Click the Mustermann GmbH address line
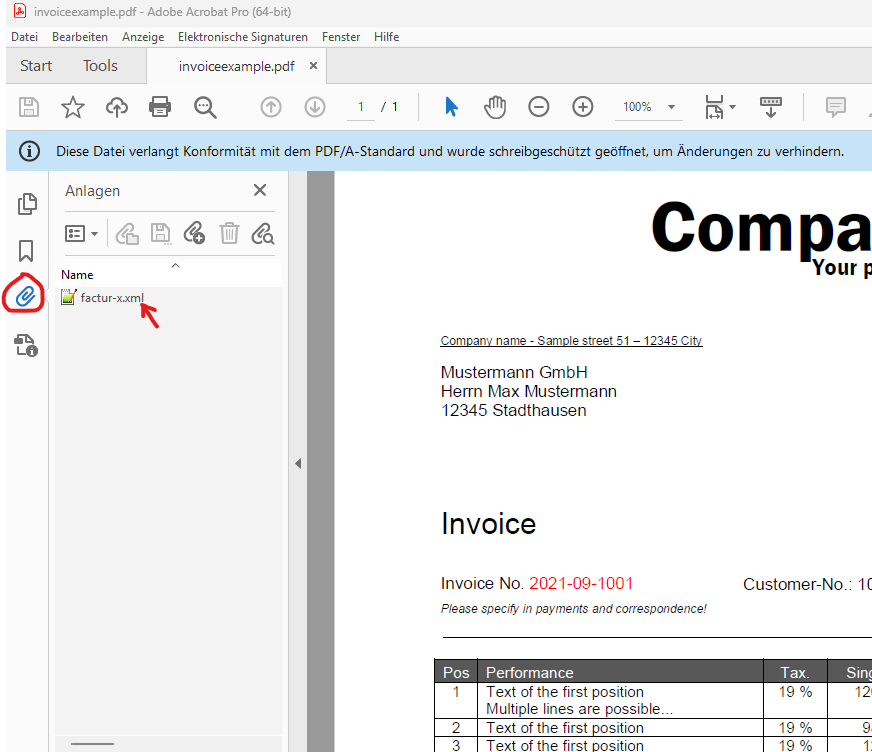The image size is (872, 752). (x=514, y=372)
